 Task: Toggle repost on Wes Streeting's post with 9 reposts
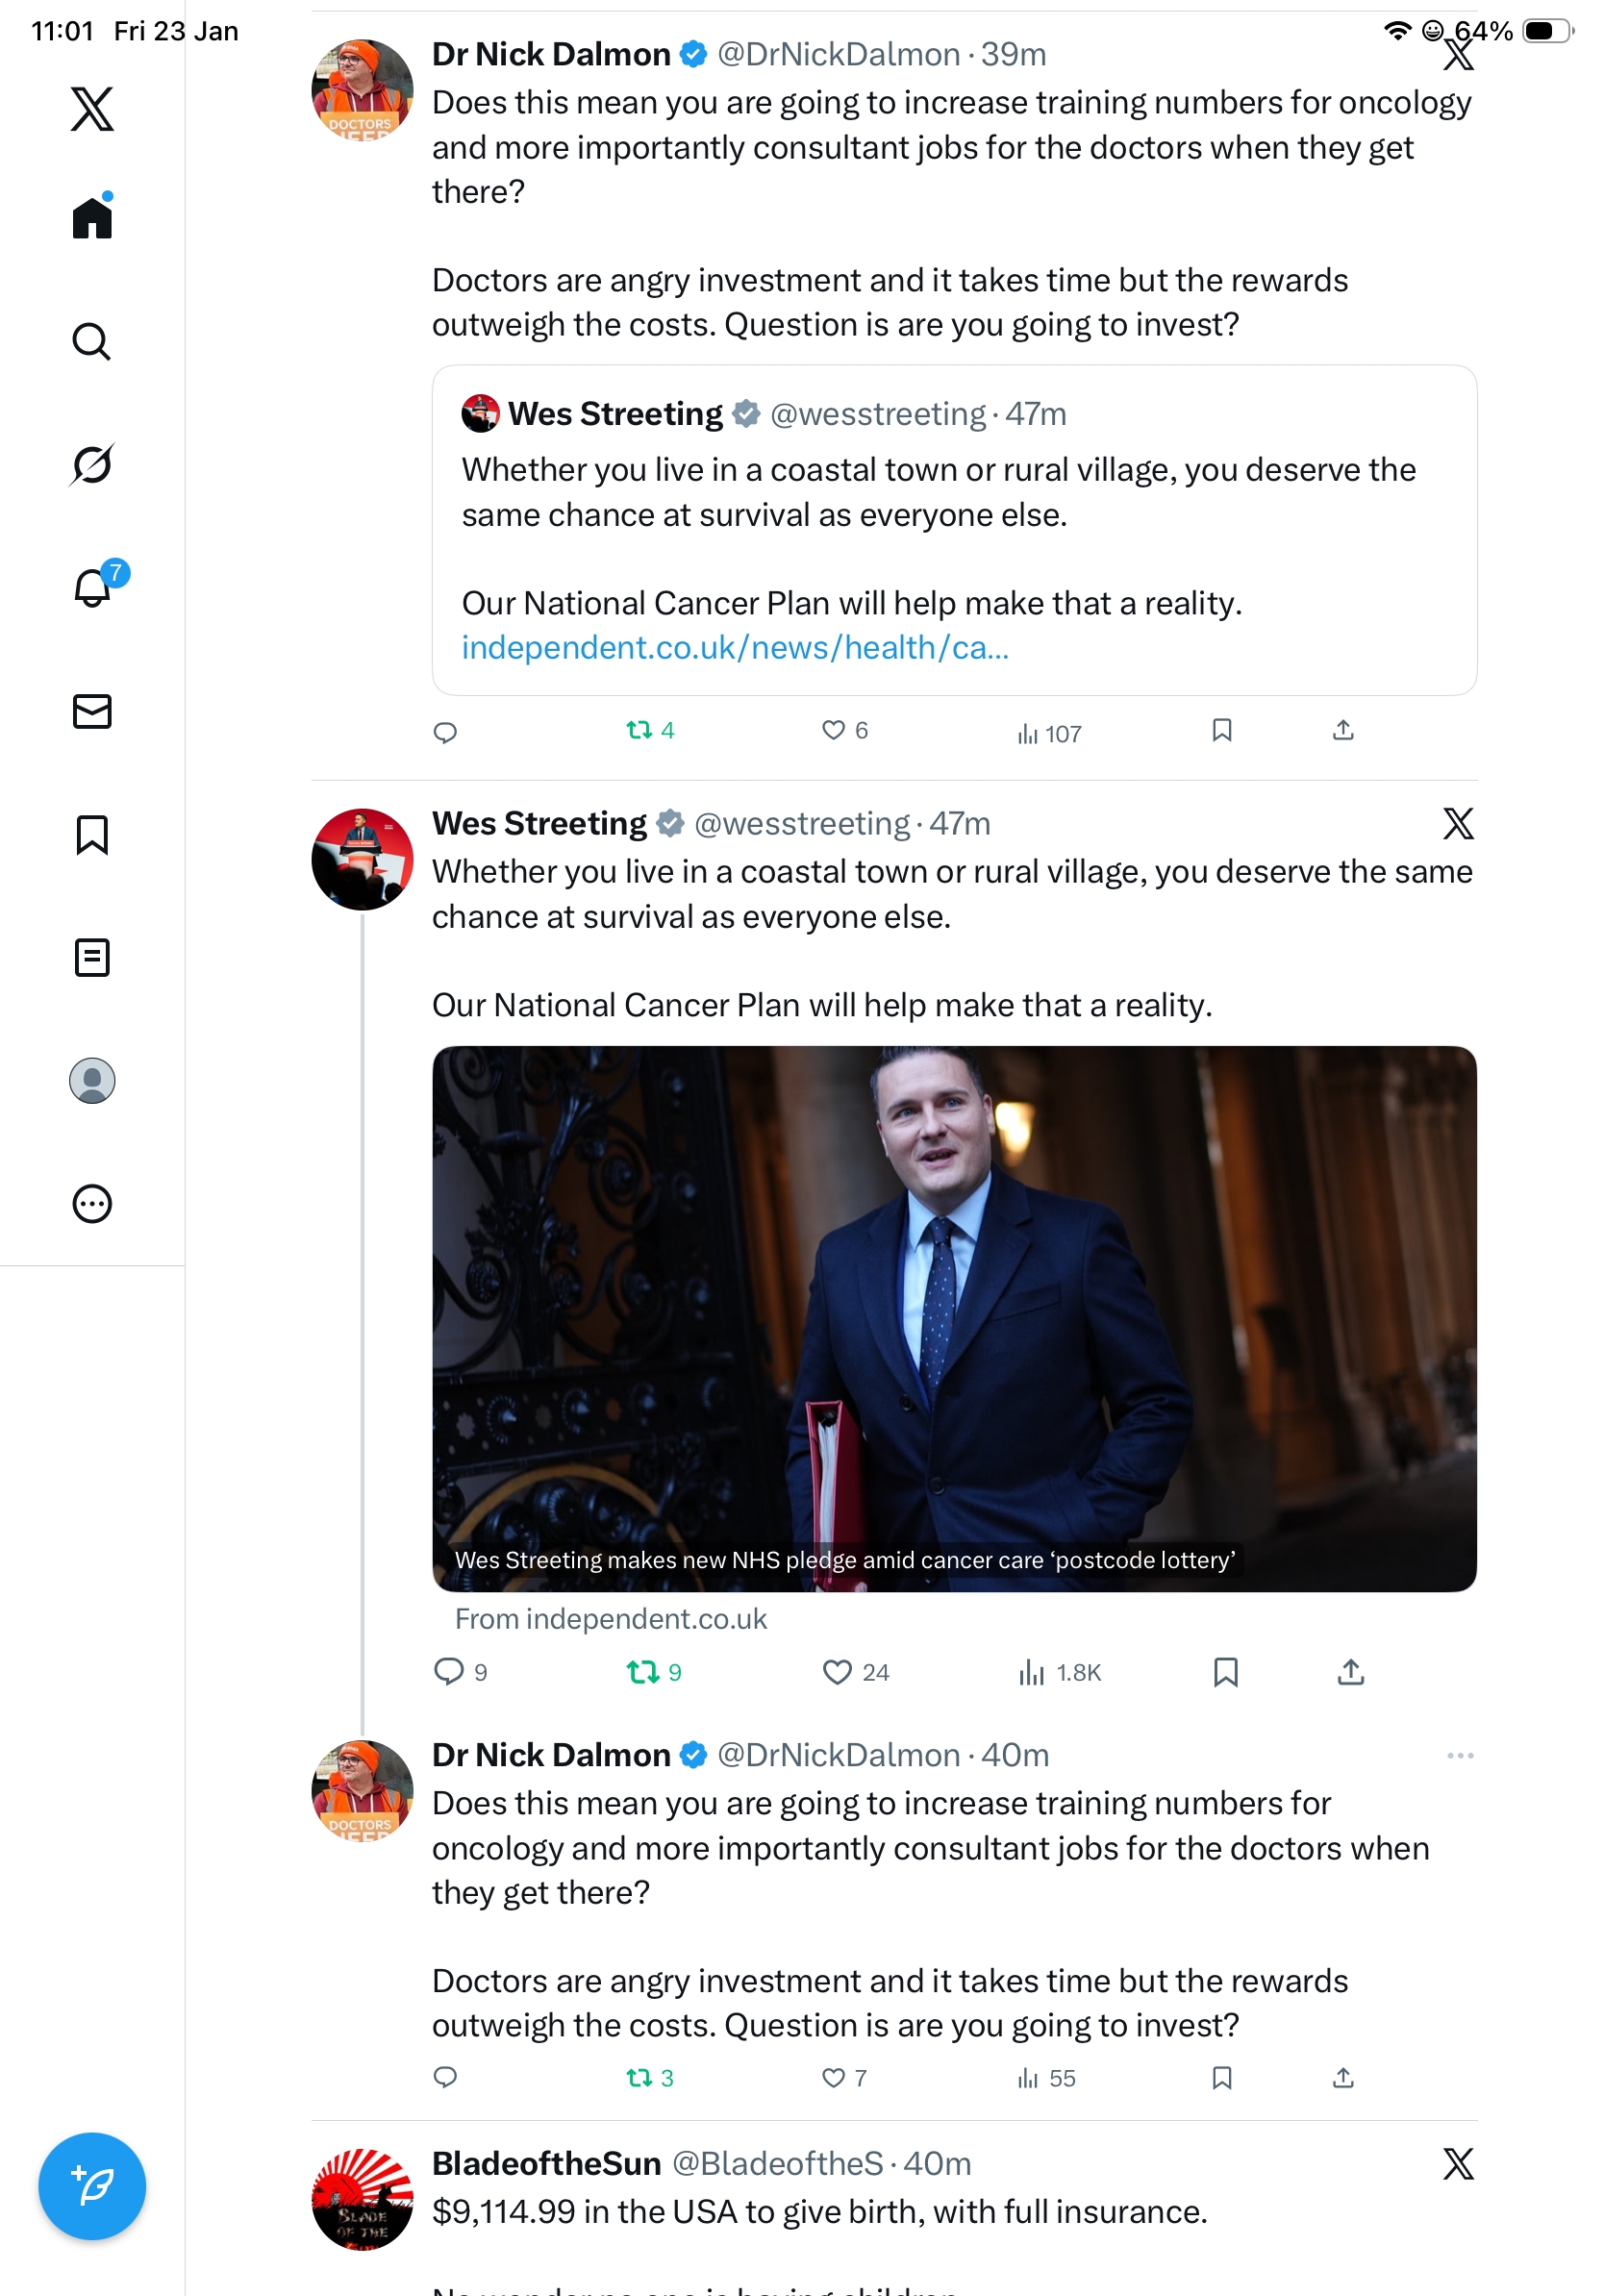click(x=642, y=1672)
